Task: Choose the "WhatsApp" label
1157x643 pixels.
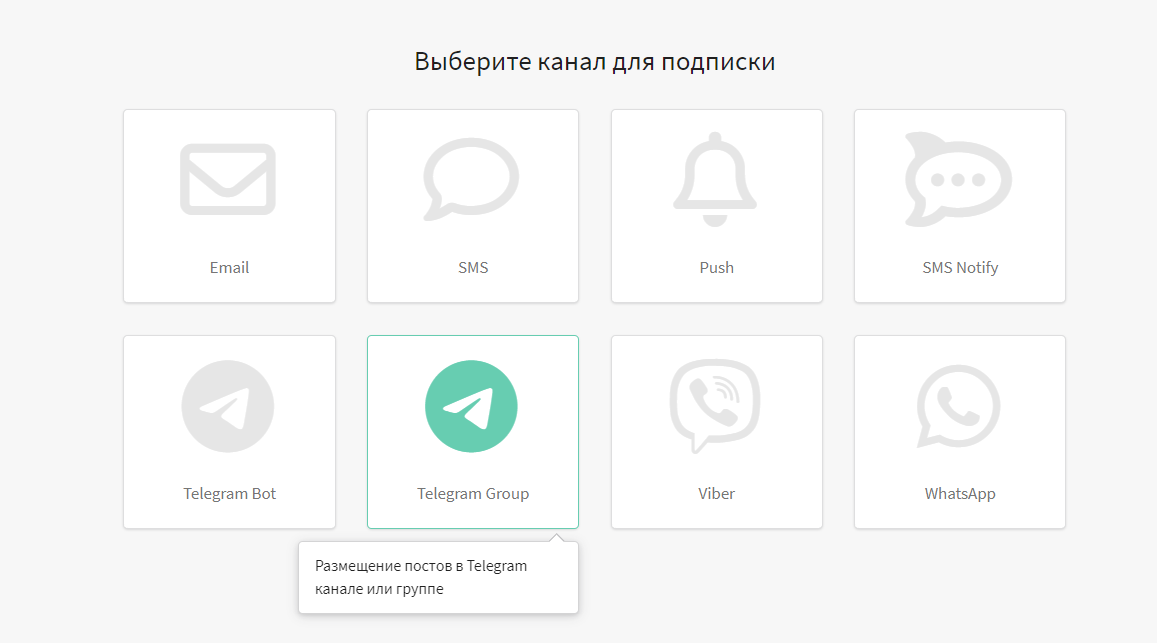Action: point(960,494)
